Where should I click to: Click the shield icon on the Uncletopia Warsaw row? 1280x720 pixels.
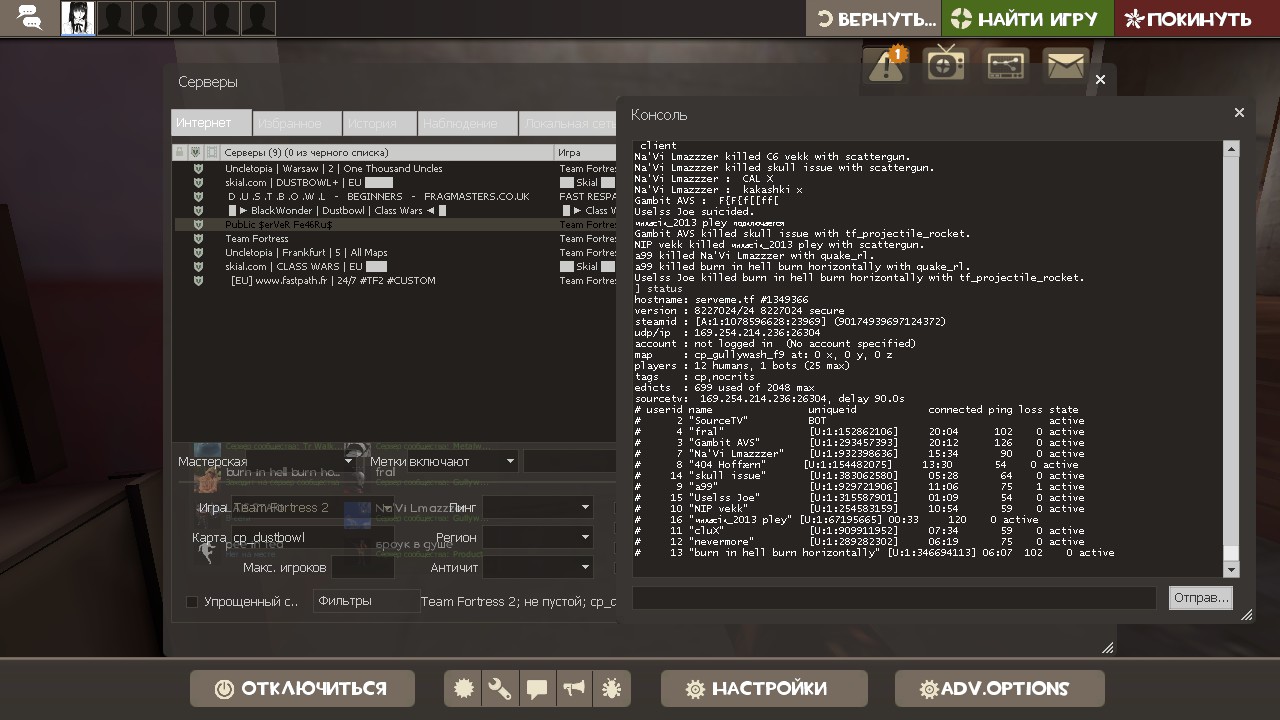point(198,169)
